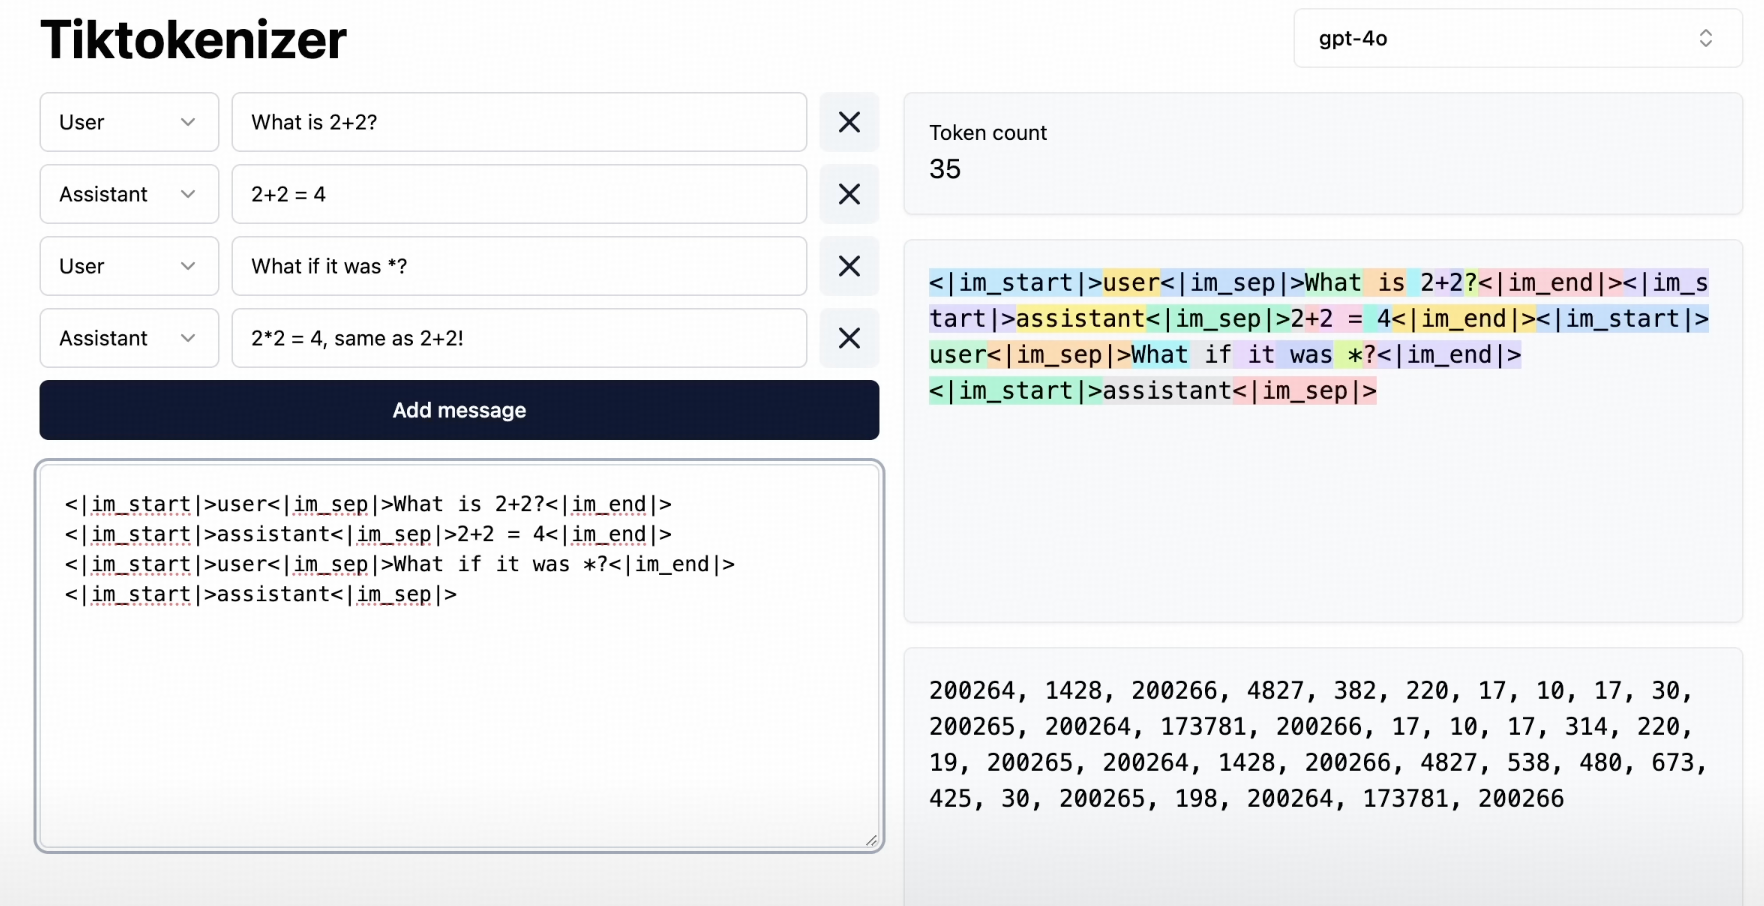1764x906 pixels.
Task: Delete the '2*2 = 4, same as 2+2!' message
Action: [849, 338]
